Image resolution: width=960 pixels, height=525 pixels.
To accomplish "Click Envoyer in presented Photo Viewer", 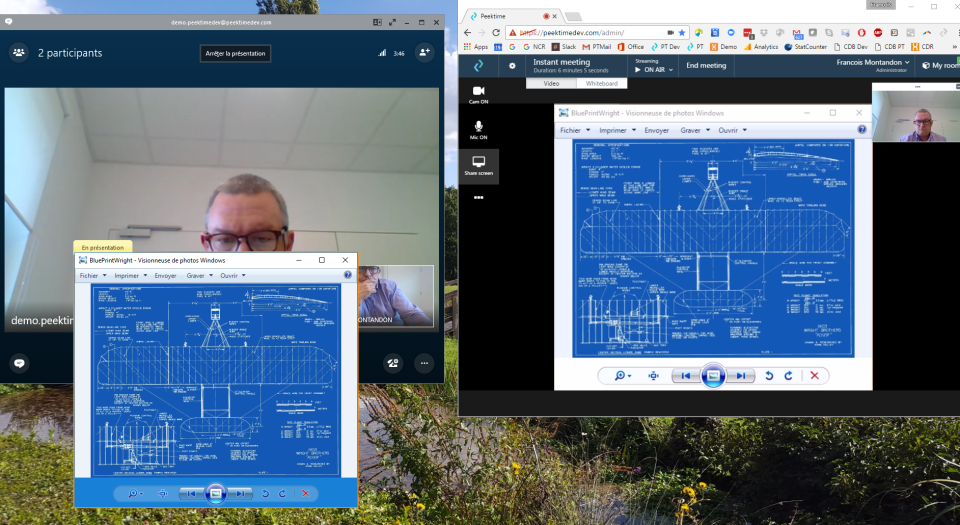I will 165,276.
